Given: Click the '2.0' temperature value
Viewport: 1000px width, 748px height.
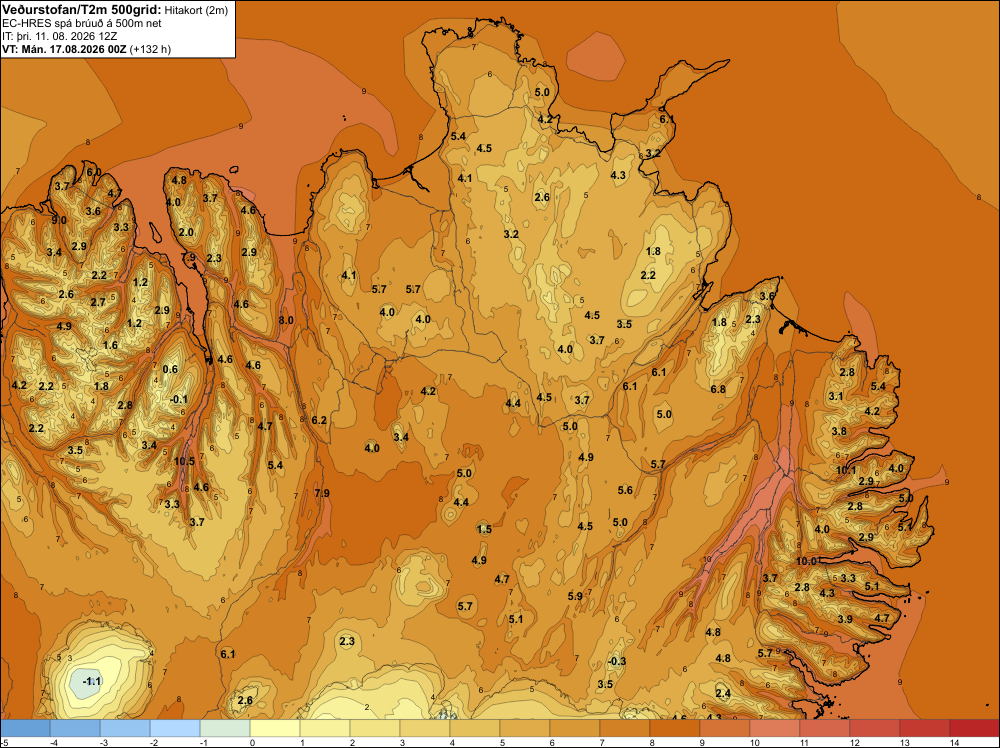Looking at the screenshot, I should 186,232.
